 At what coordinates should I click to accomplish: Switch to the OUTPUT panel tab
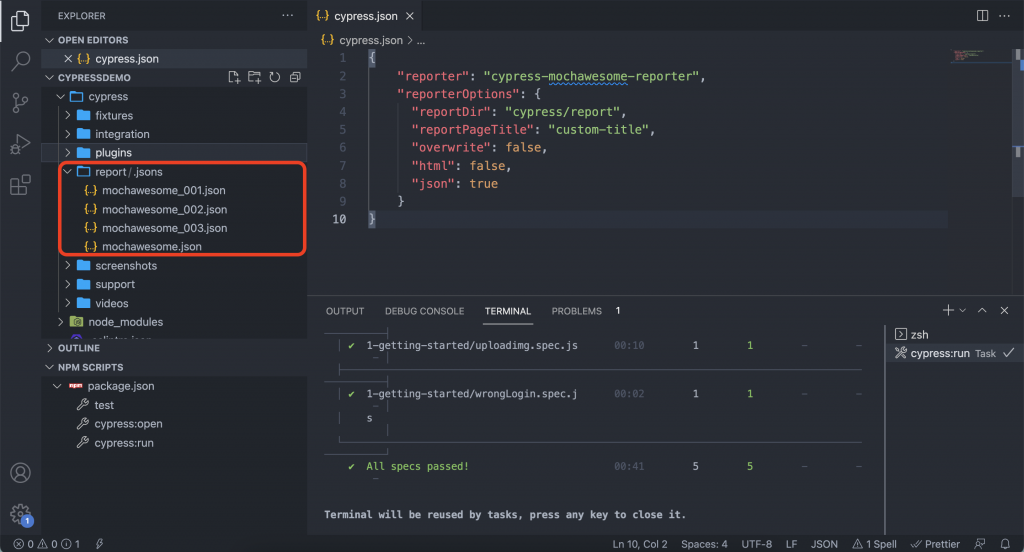[x=345, y=311]
